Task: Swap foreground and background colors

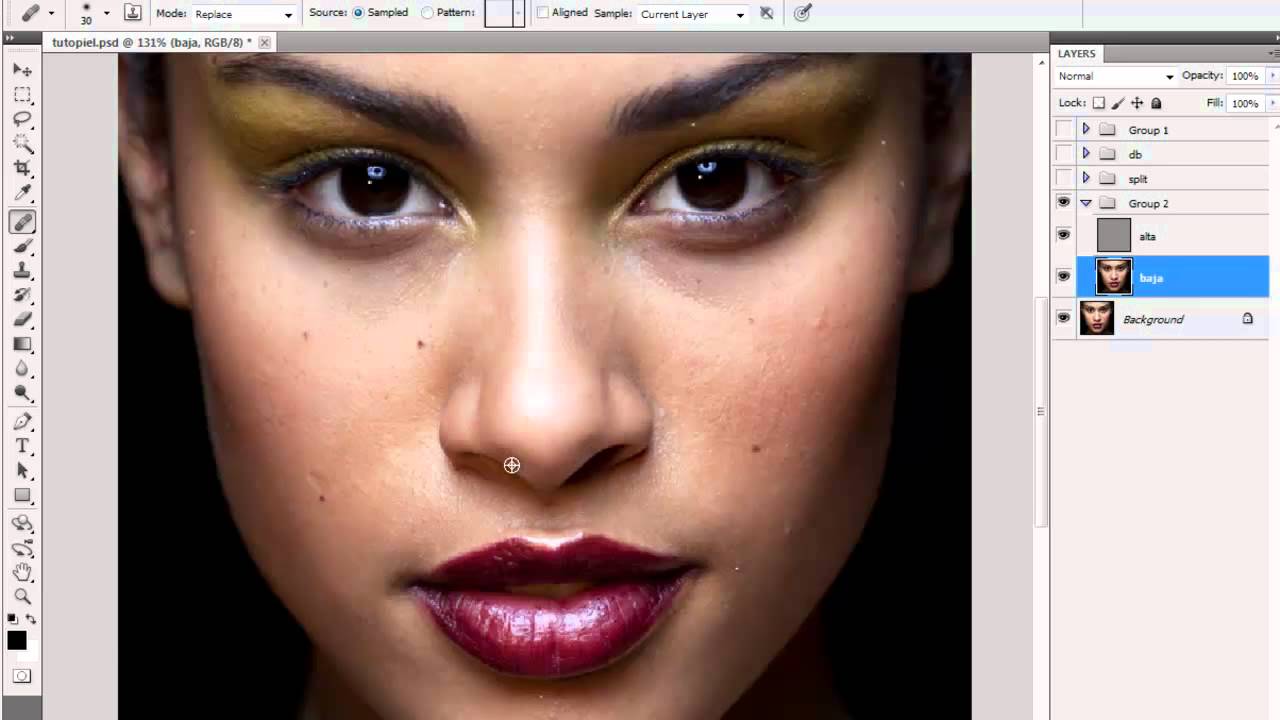Action: click(31, 620)
